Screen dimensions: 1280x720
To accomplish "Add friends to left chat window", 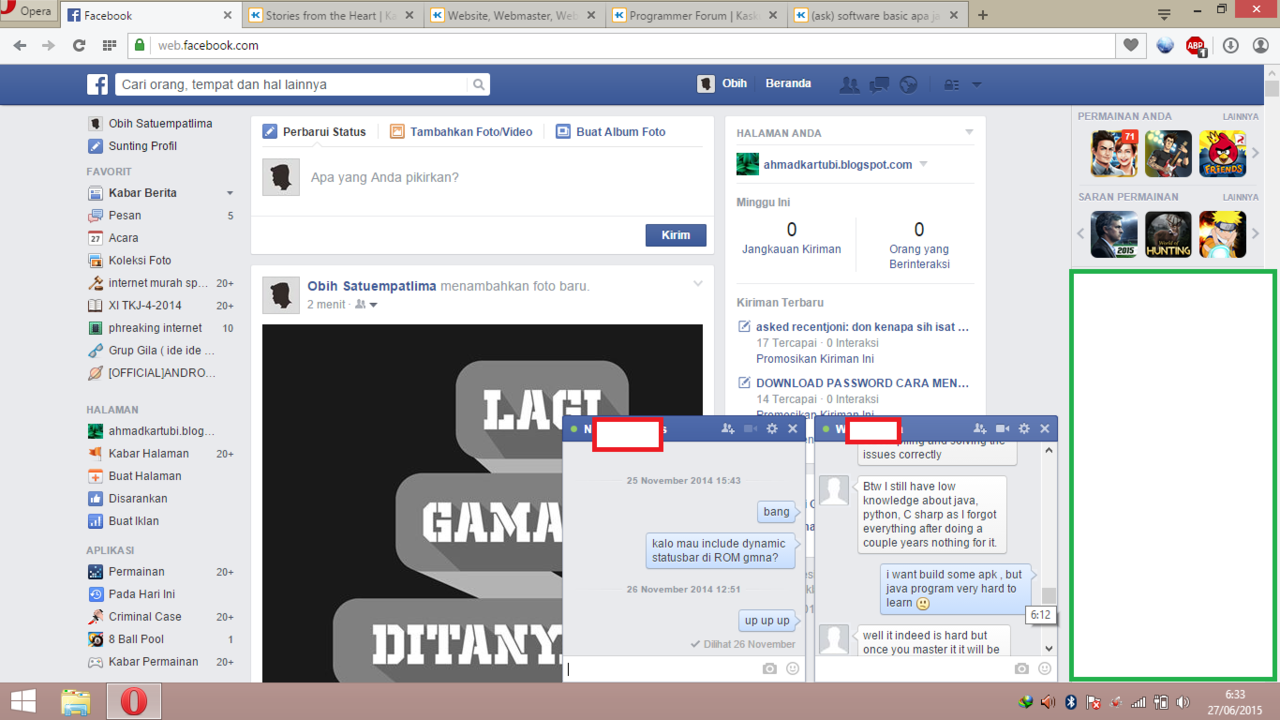I will coord(727,429).
